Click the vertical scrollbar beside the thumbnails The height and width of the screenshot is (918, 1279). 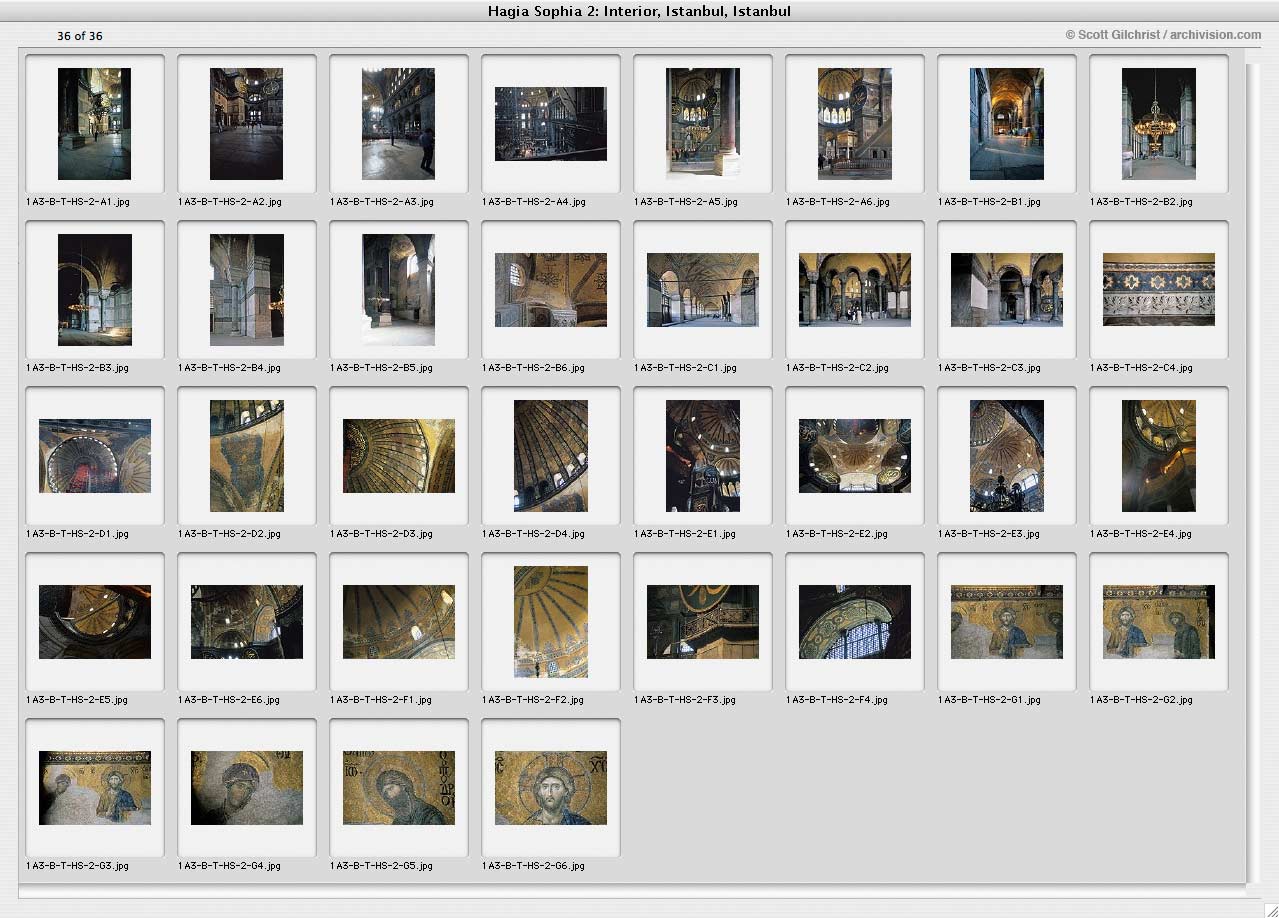point(1254,471)
